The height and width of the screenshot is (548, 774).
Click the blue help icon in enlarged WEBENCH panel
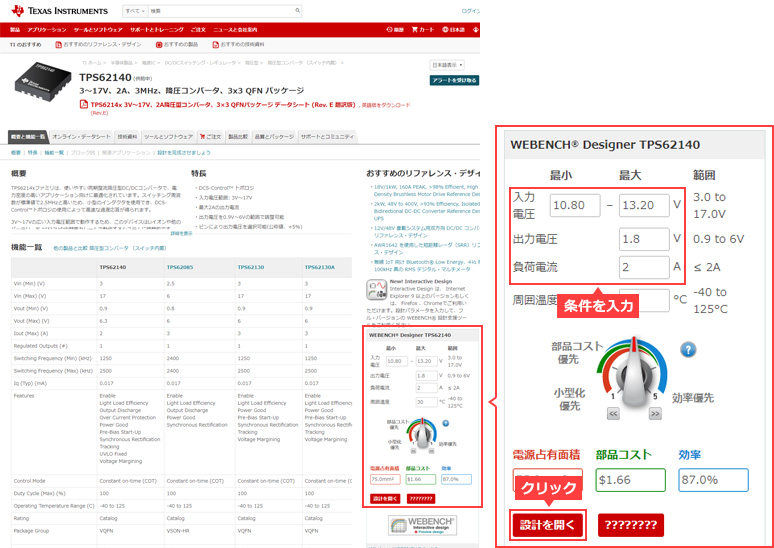[x=688, y=350]
